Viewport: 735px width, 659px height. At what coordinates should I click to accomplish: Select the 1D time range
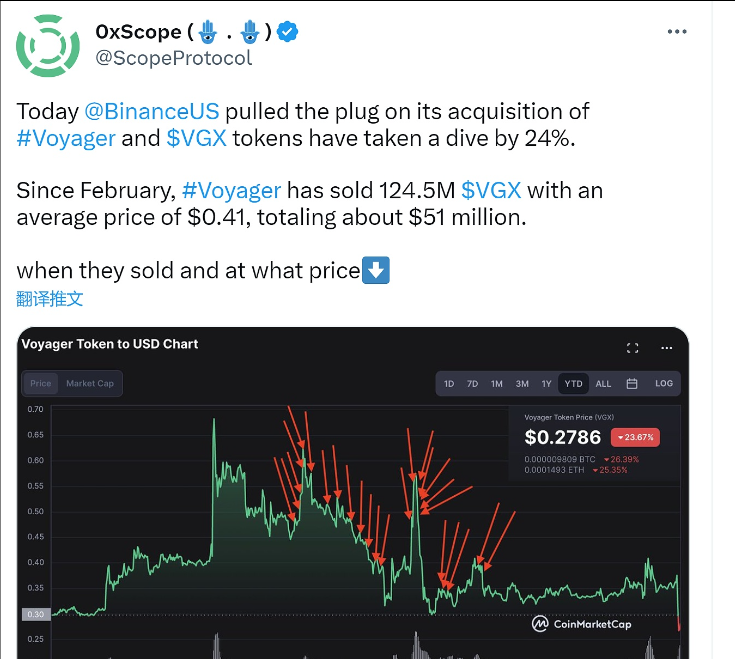449,384
